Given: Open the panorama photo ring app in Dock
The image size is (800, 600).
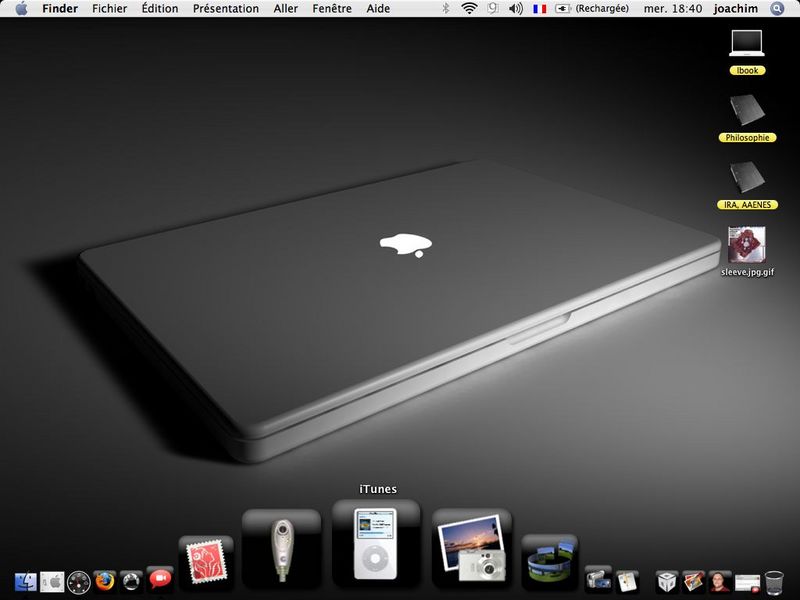Looking at the screenshot, I should click(549, 562).
